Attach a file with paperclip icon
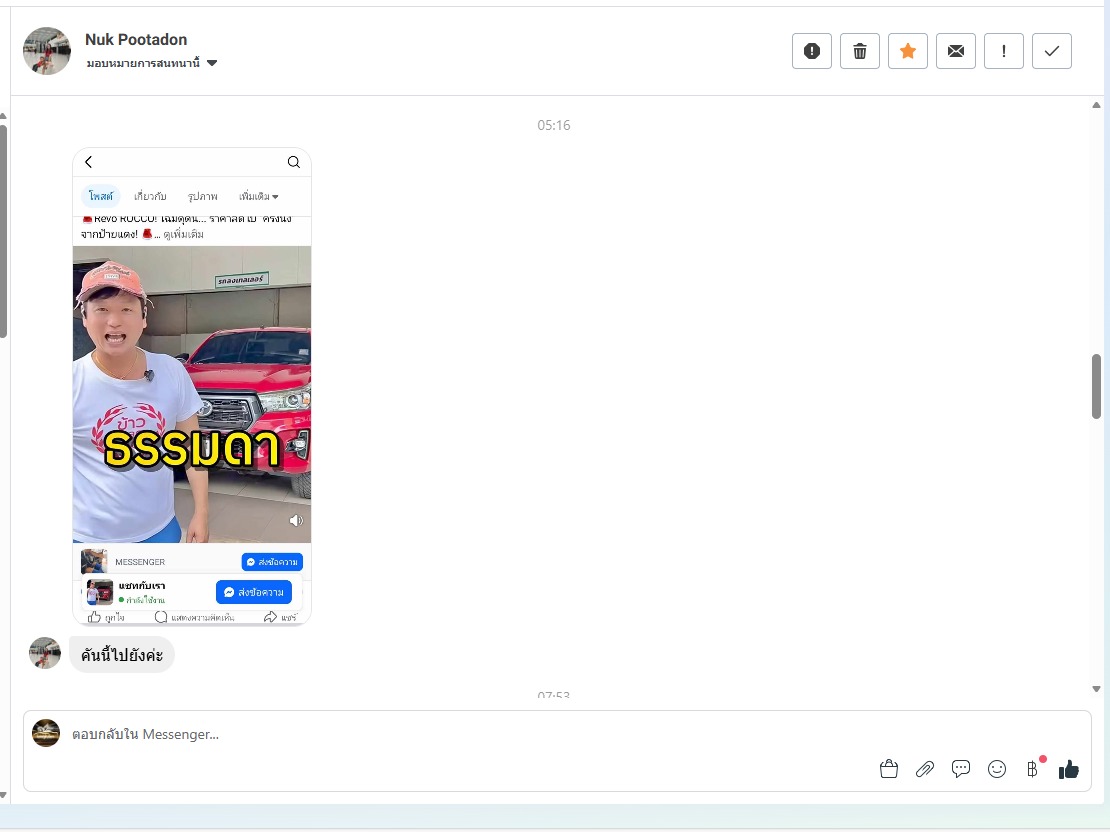This screenshot has width=1110, height=832. (x=925, y=769)
